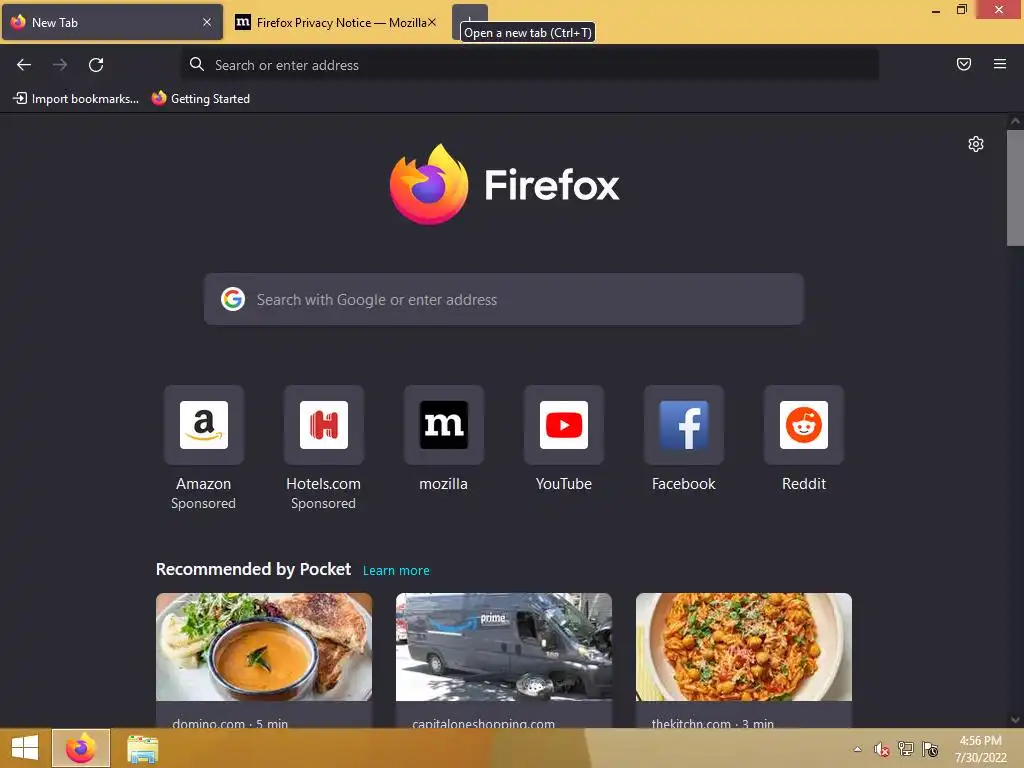Open the domino.com soup article thumbnail
Viewport: 1024px width, 768px height.
264,647
